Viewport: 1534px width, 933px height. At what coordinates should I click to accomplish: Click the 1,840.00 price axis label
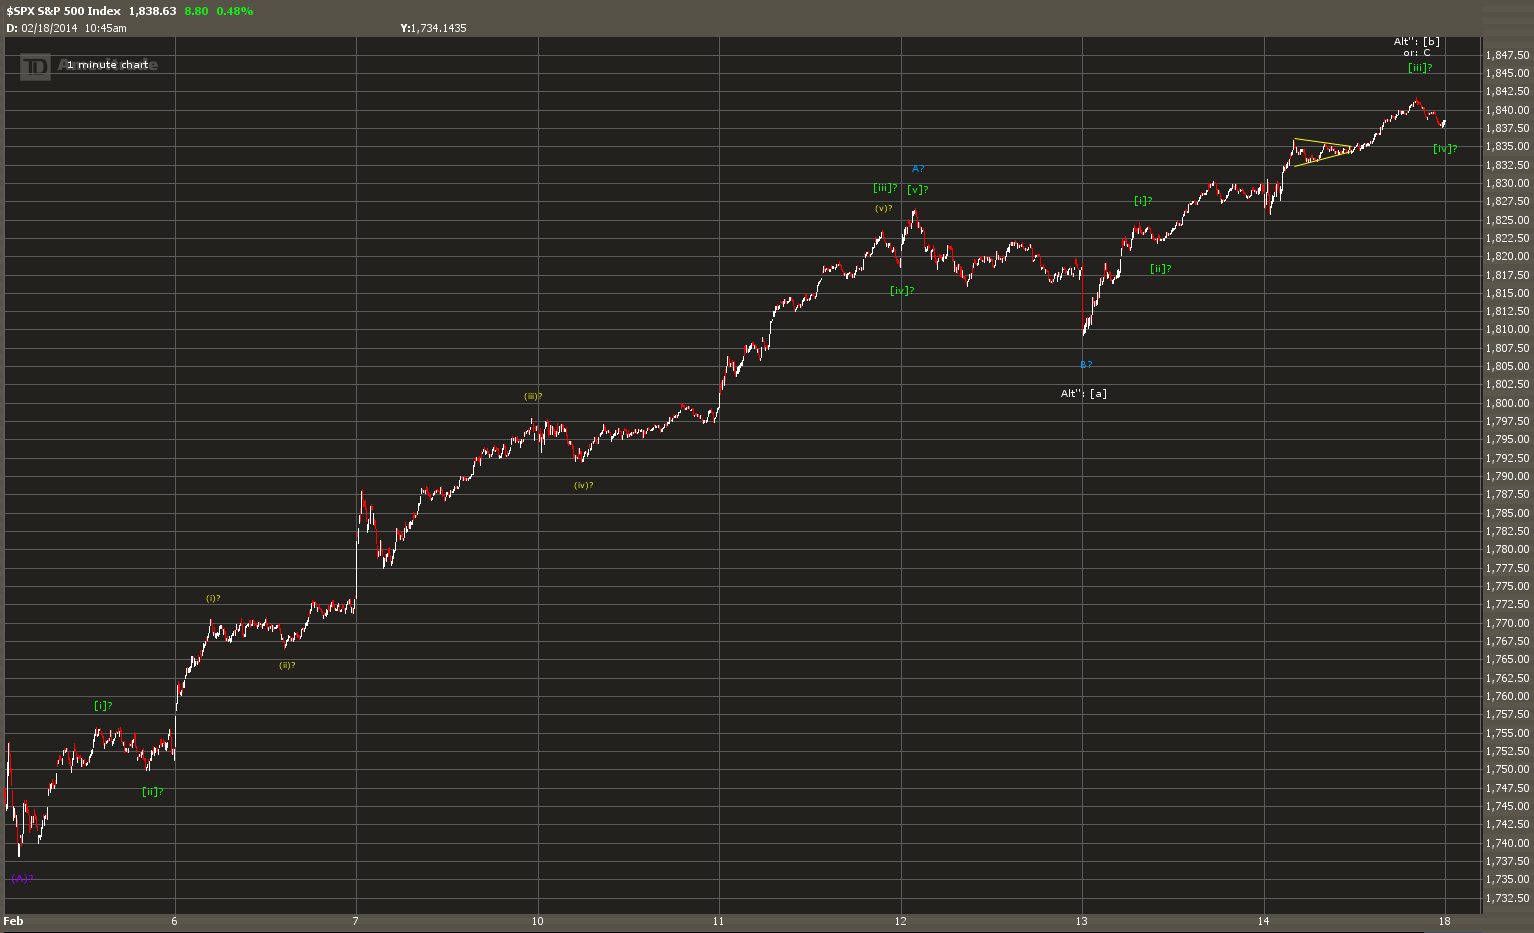click(x=1508, y=110)
